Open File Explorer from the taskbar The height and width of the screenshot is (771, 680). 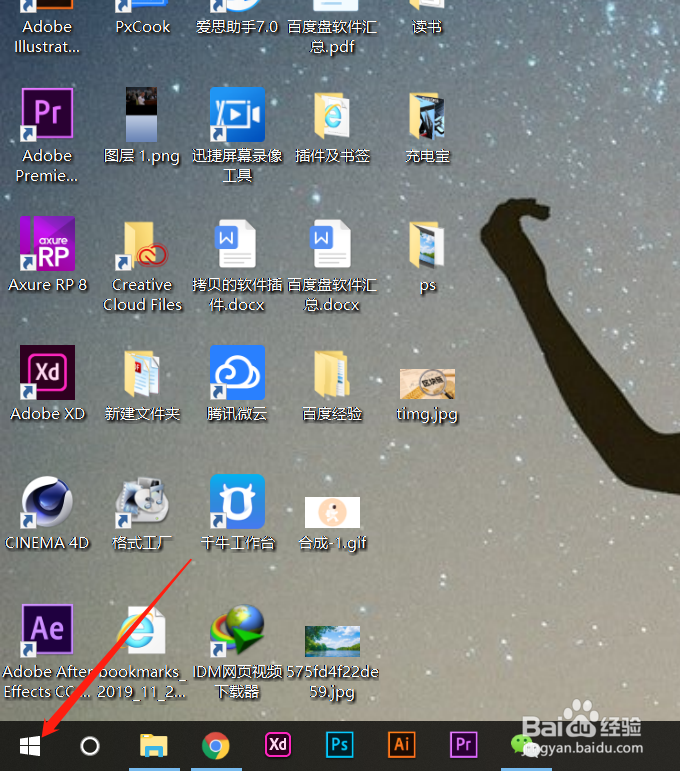click(153, 745)
